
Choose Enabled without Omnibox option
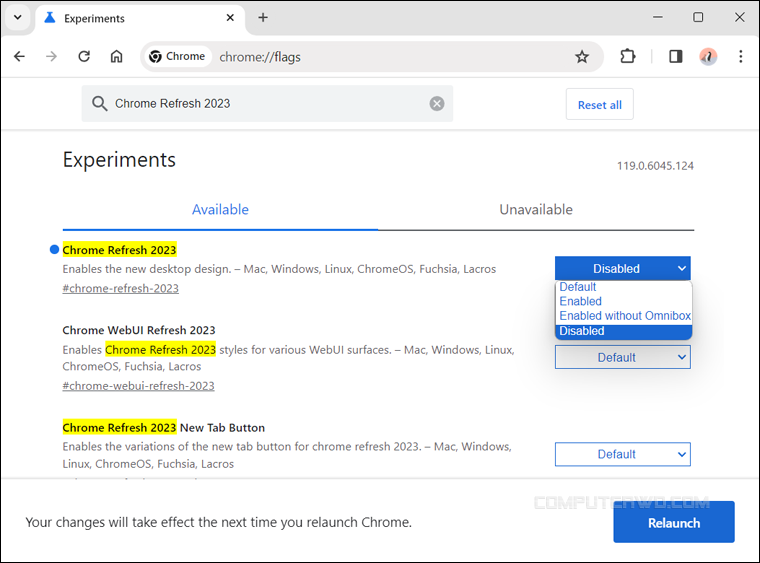pos(623,316)
